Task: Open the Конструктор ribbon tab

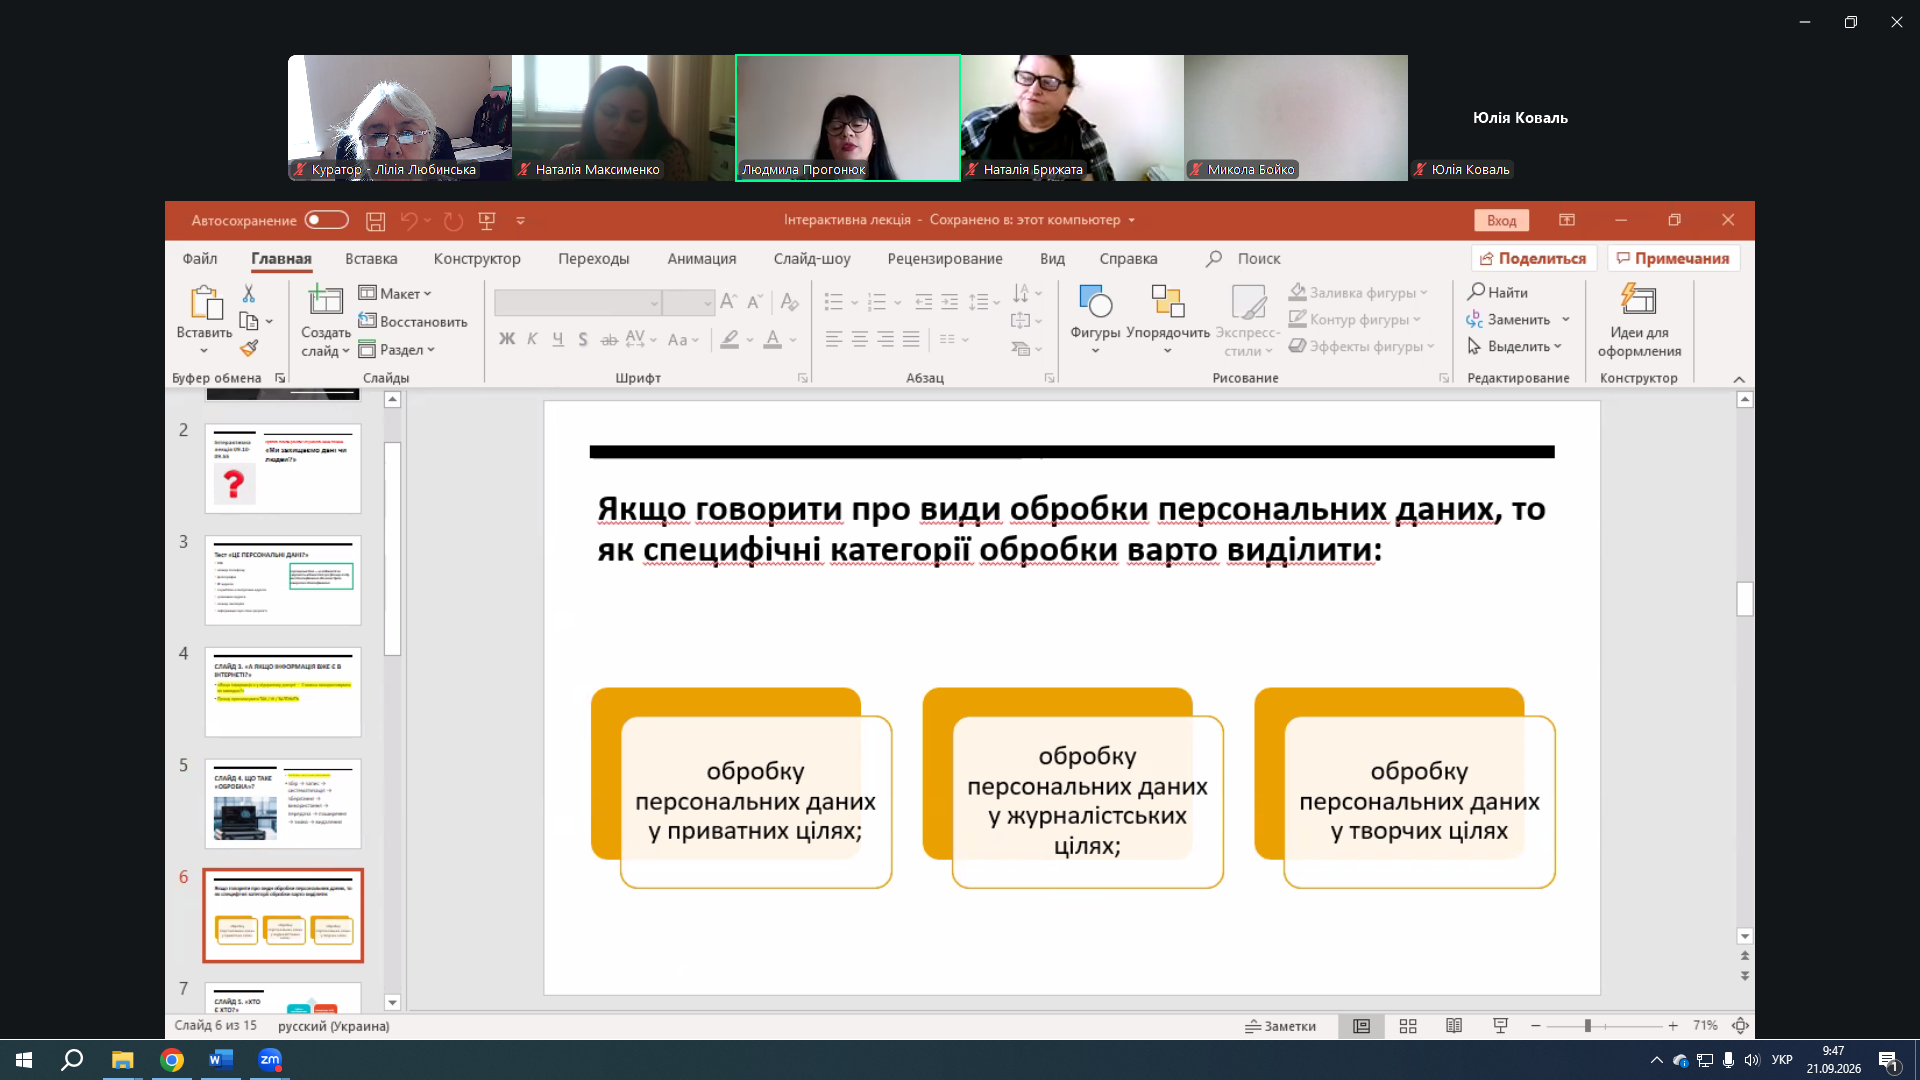Action: tap(477, 259)
